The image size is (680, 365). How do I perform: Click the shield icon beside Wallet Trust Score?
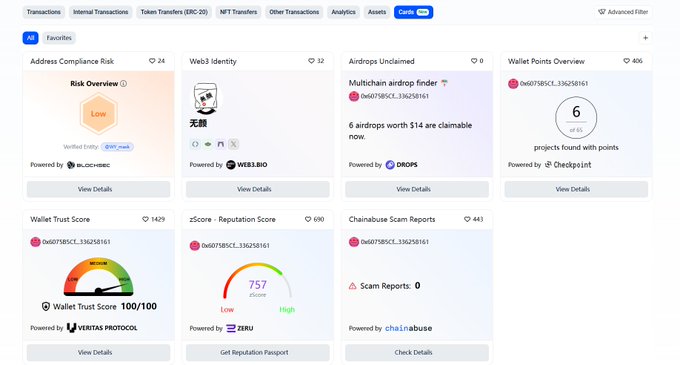pyautogui.click(x=46, y=306)
